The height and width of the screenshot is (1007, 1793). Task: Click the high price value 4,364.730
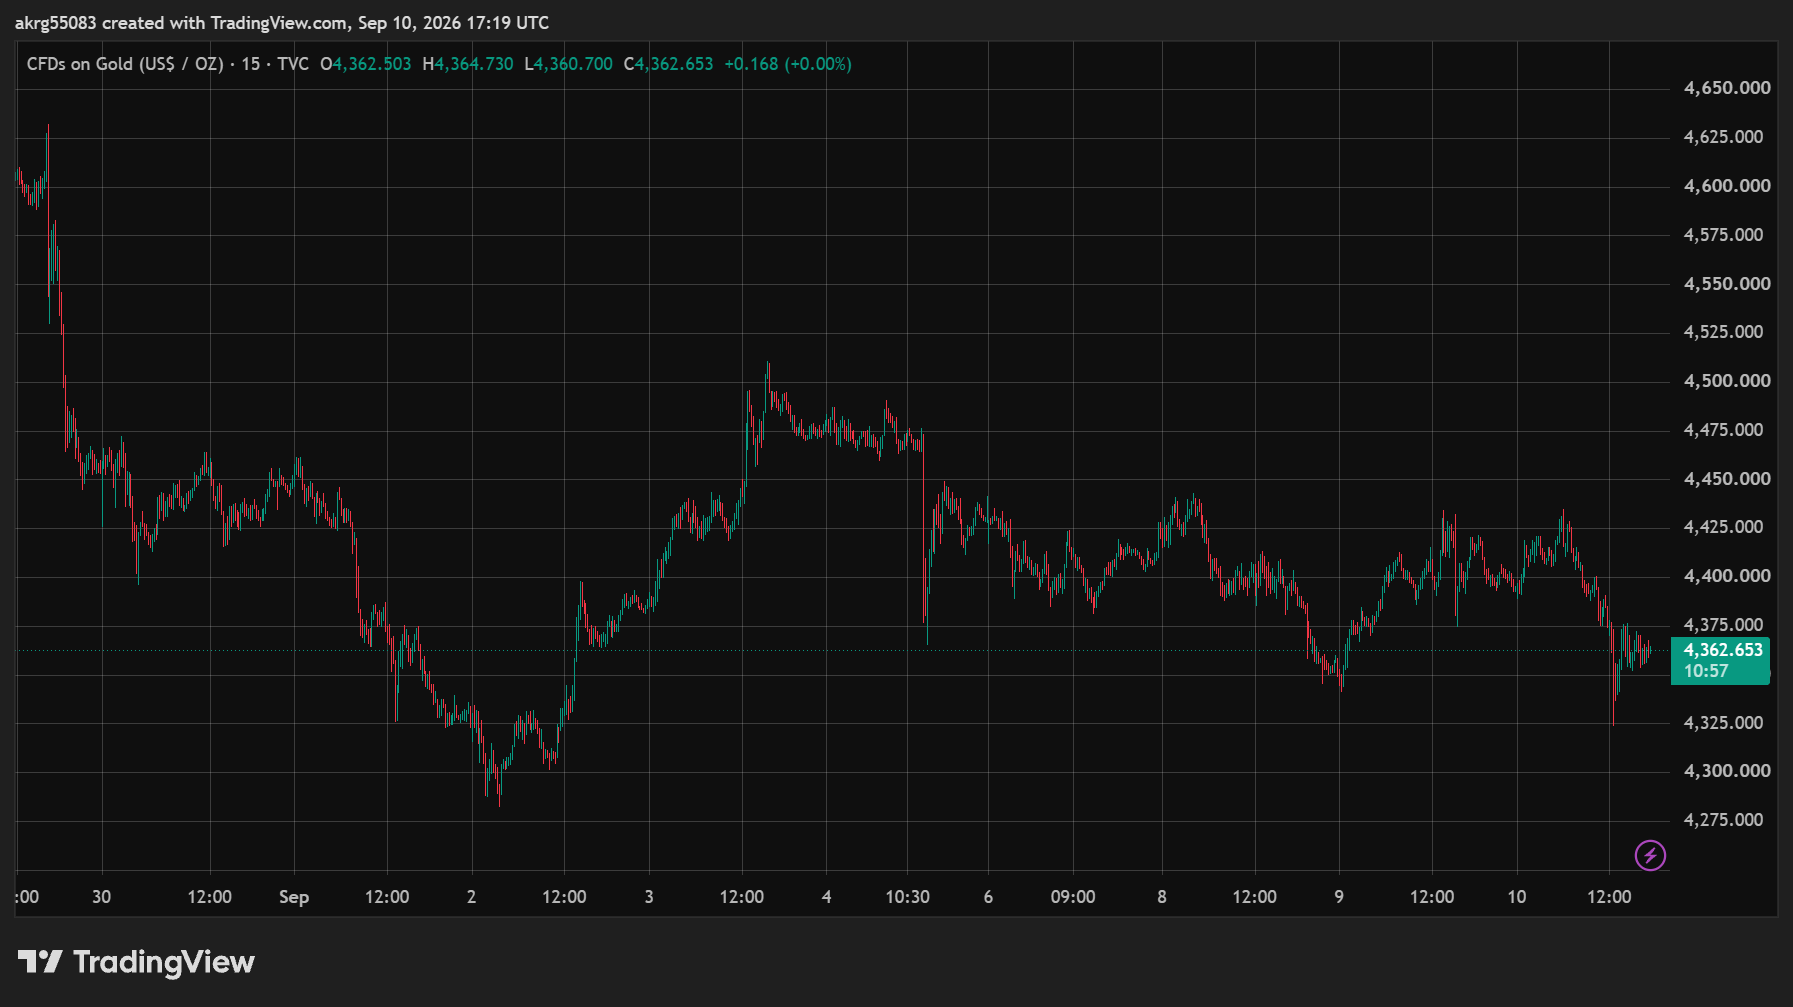click(474, 64)
